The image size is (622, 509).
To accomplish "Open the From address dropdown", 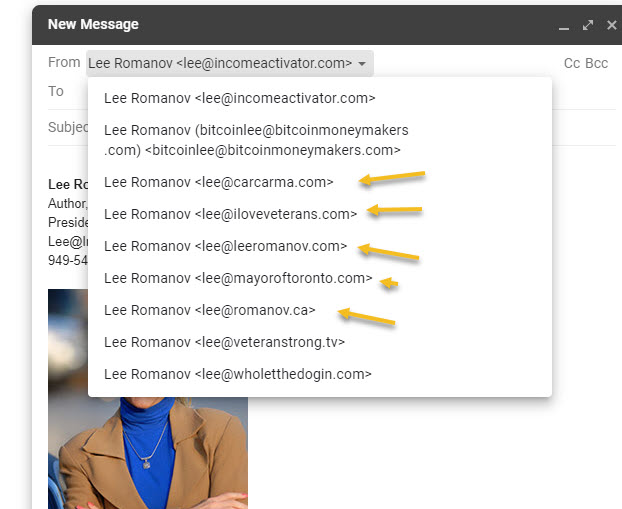I will tap(230, 63).
